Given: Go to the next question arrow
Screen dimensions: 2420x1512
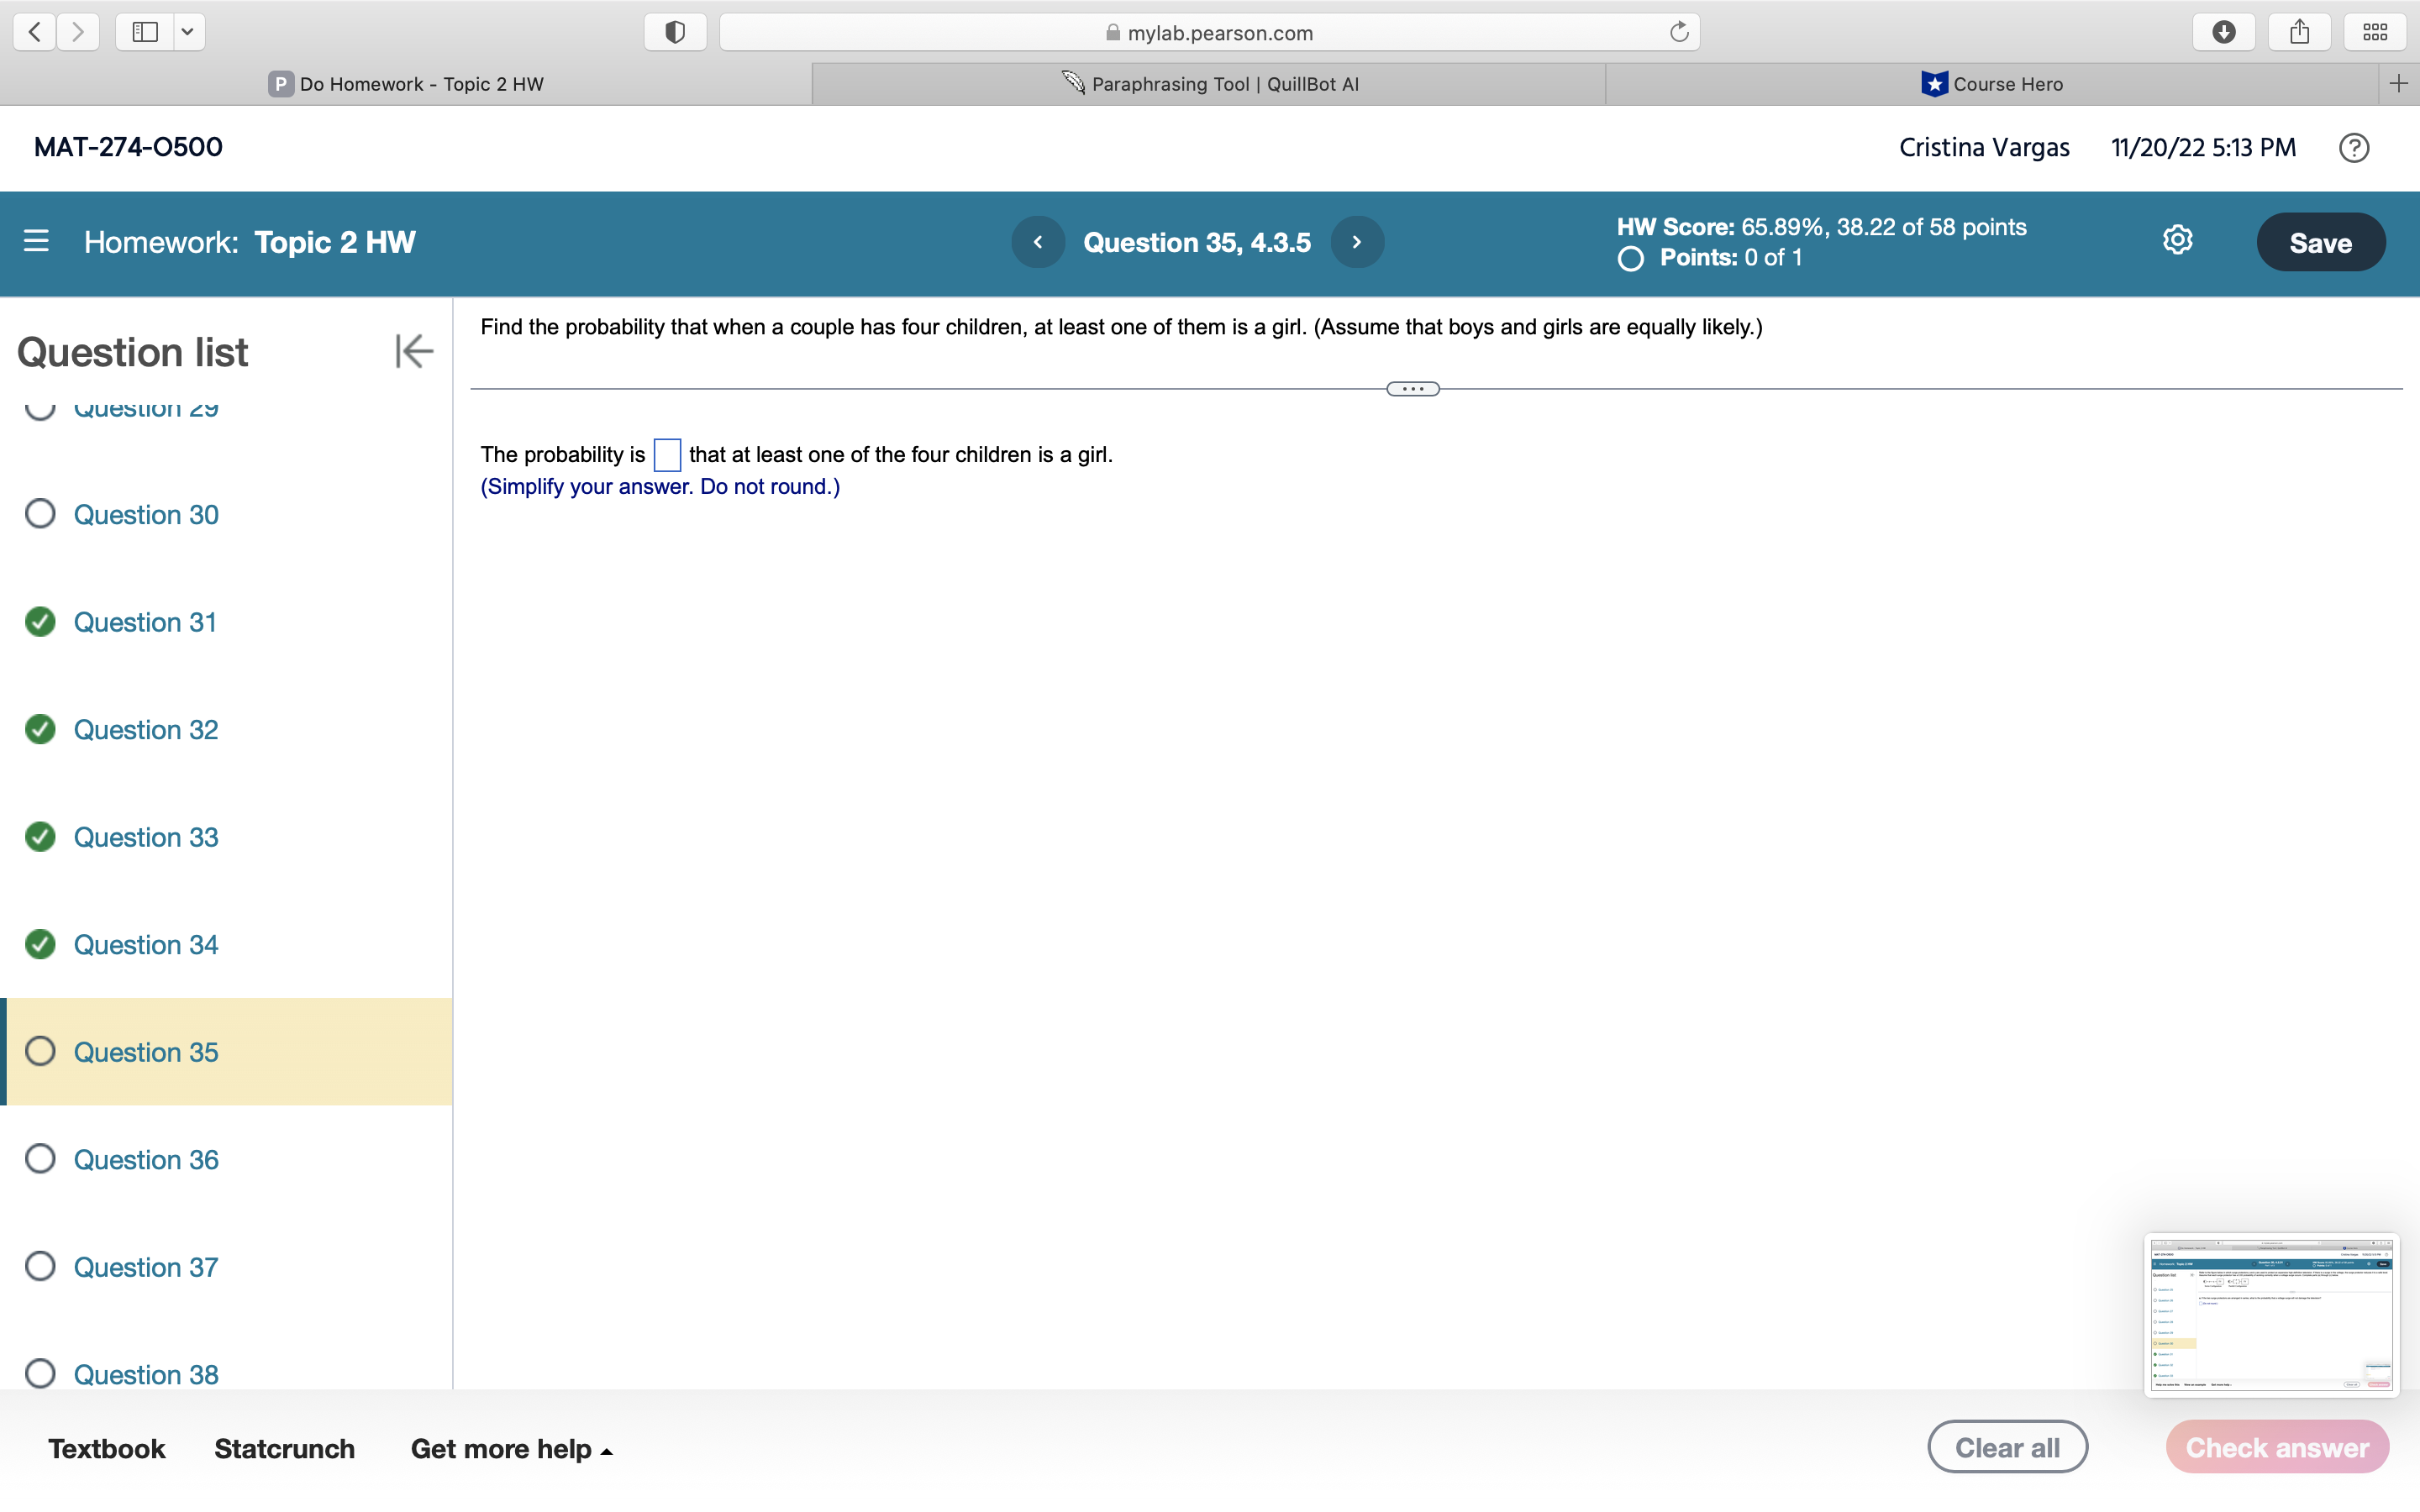Looking at the screenshot, I should [1356, 242].
